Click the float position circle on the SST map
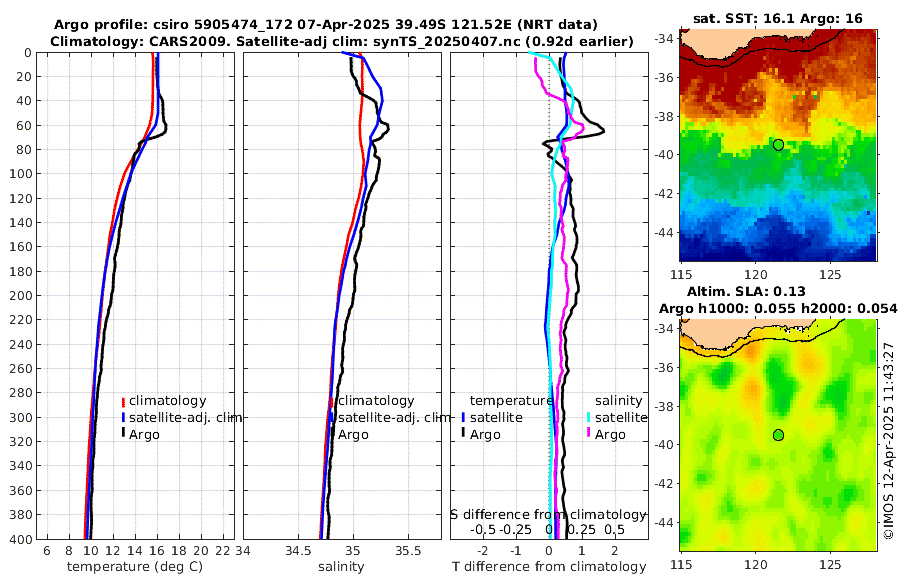The width and height of the screenshot is (900, 580). pyautogui.click(x=778, y=145)
